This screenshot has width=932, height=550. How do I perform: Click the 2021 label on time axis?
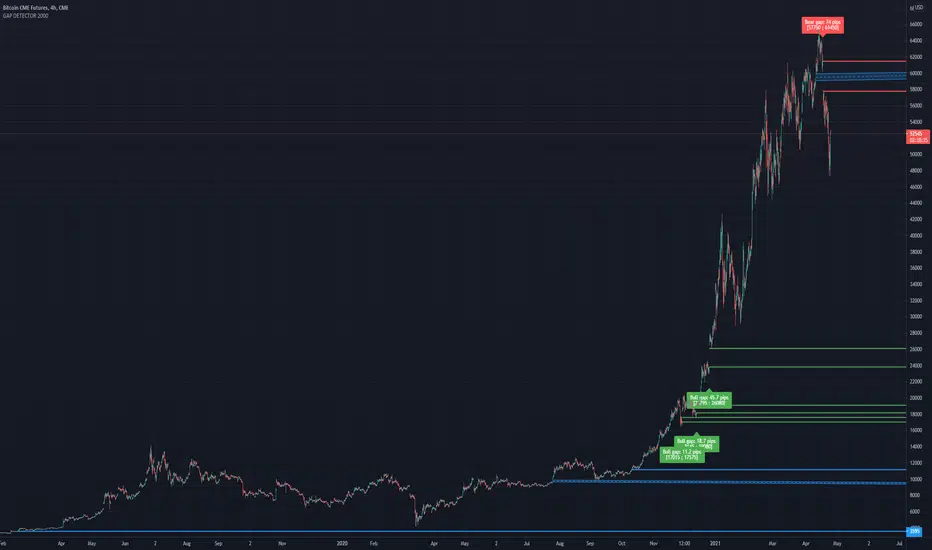715,543
